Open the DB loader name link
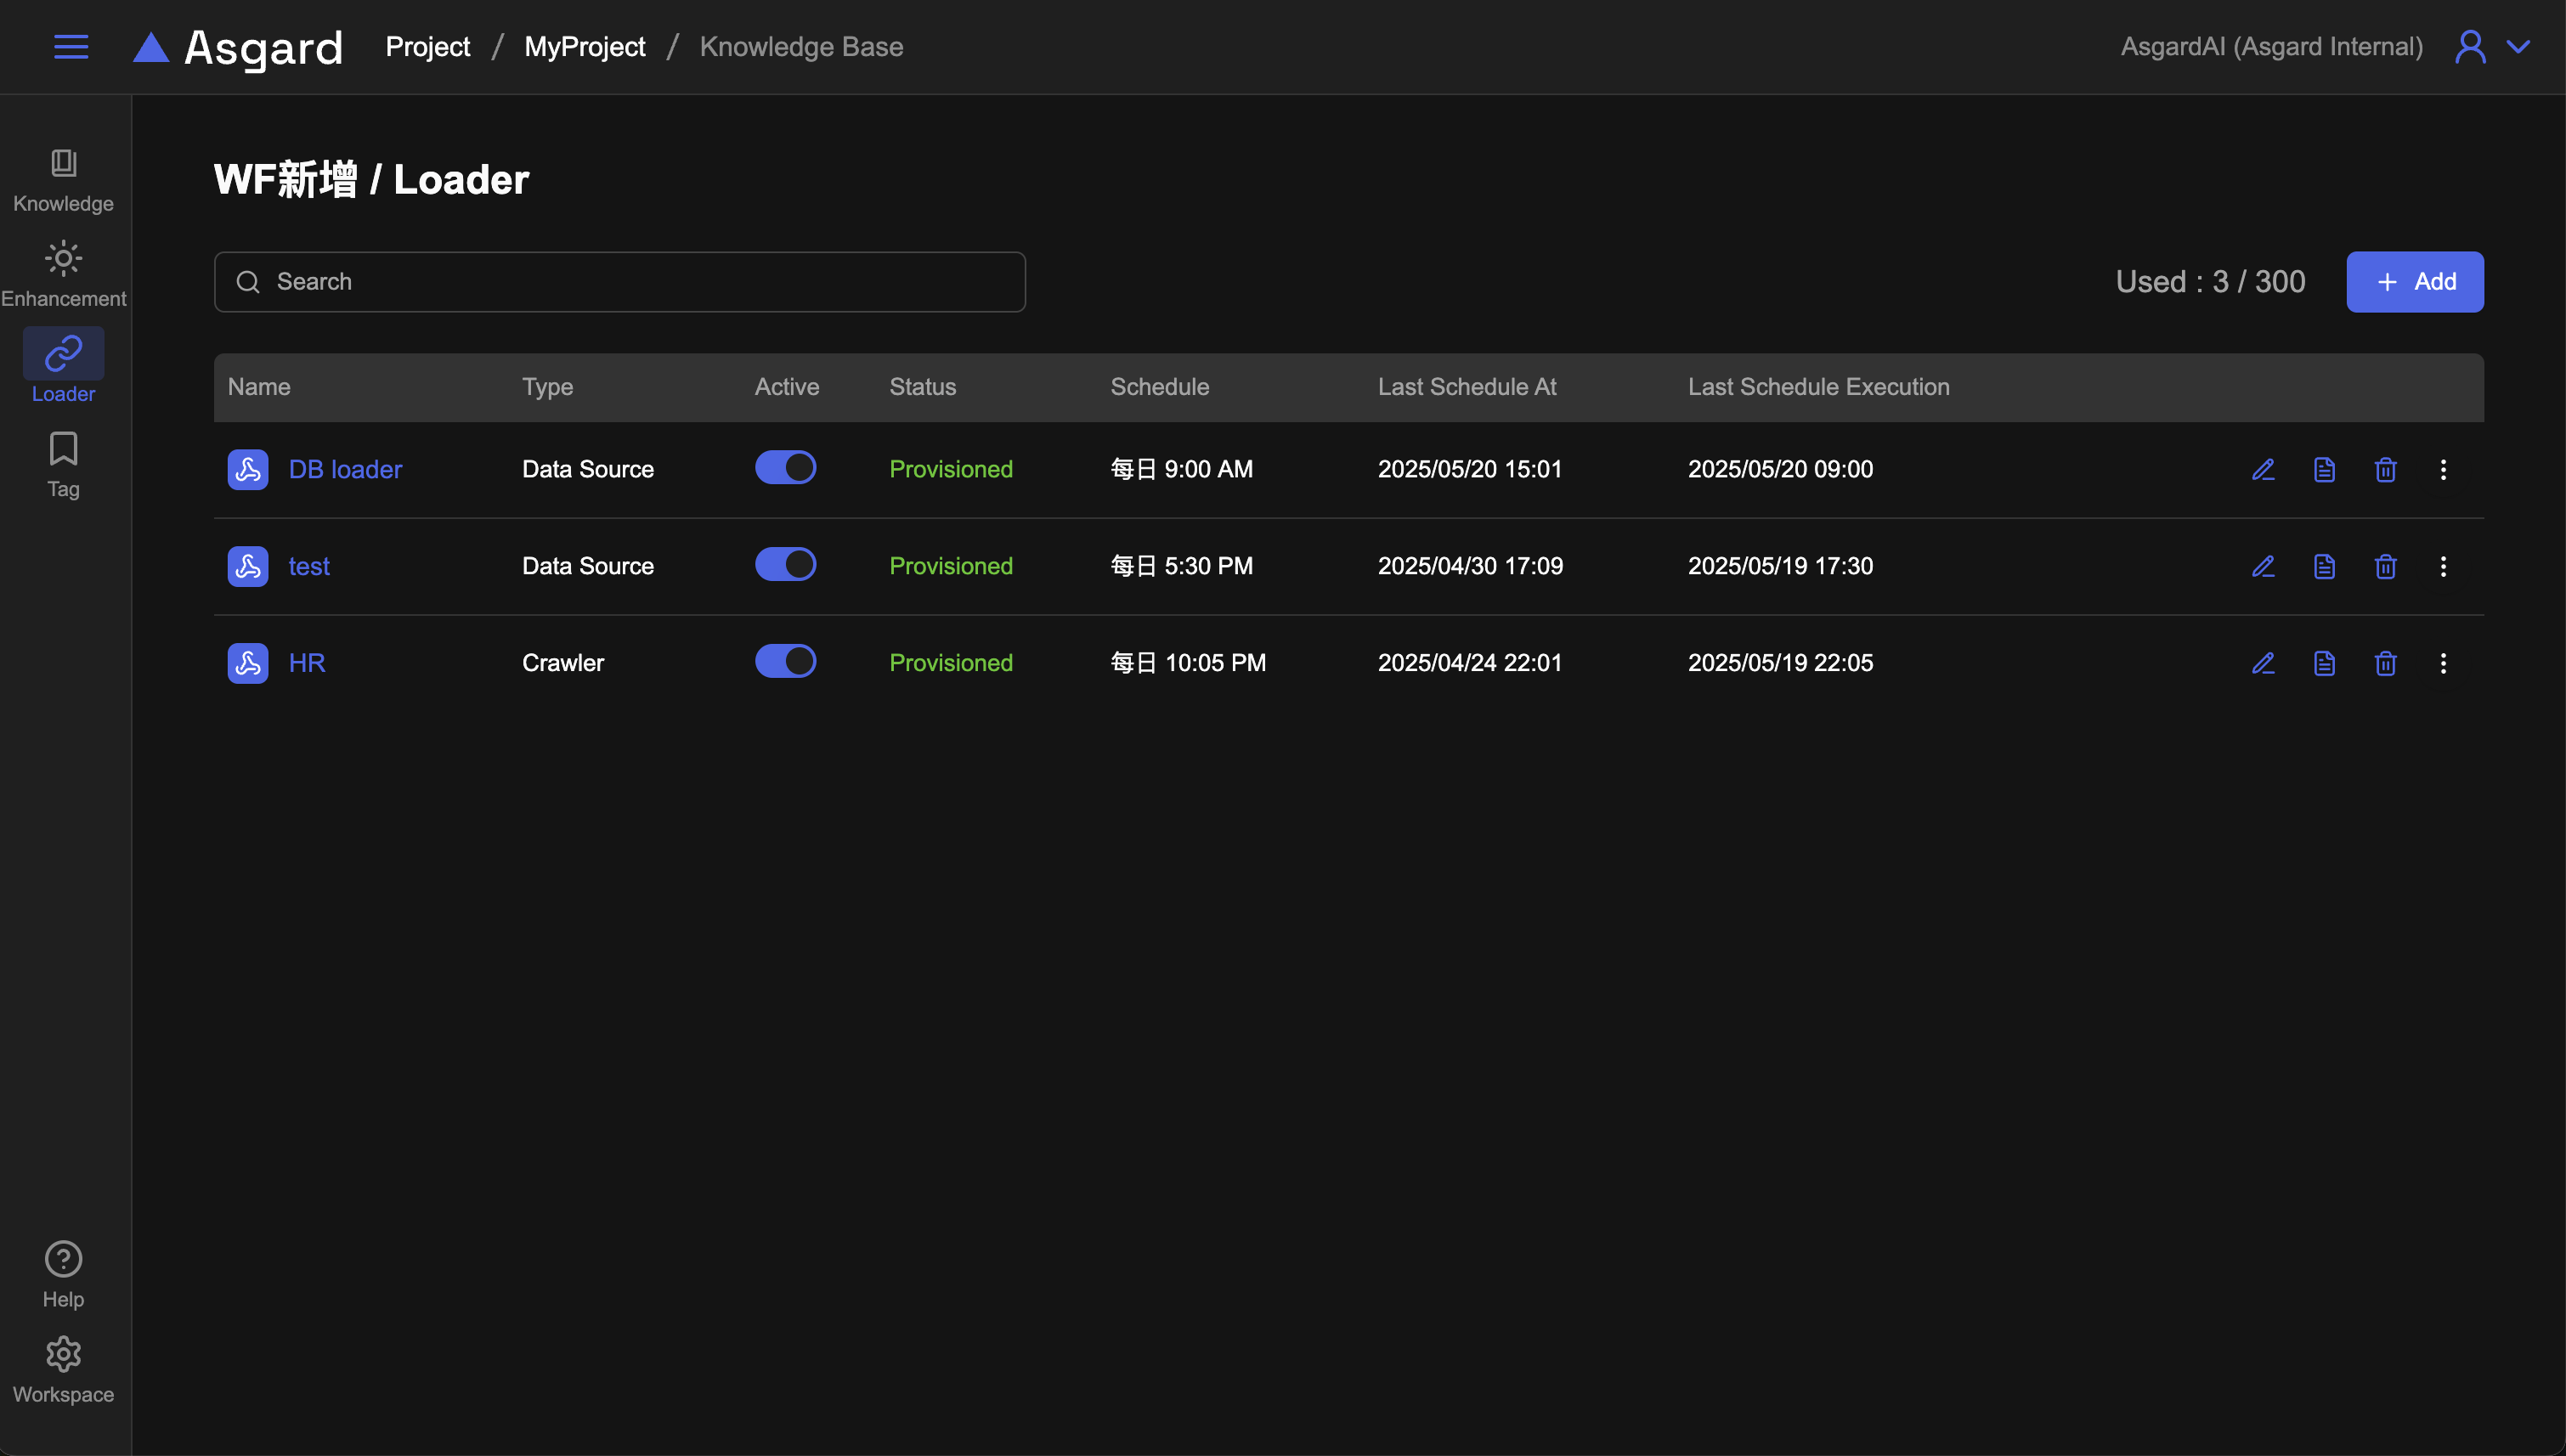 click(x=345, y=469)
